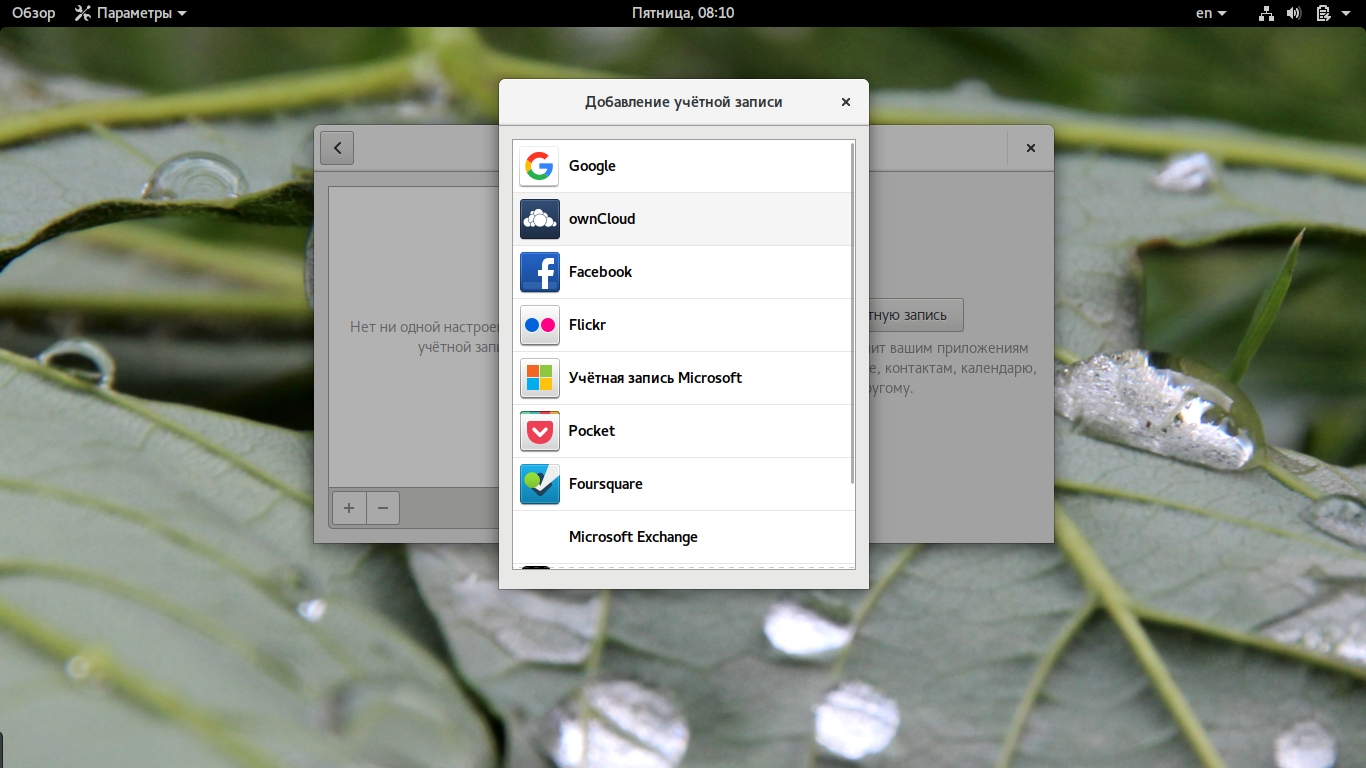Open the Параметры application menu
This screenshot has width=1366, height=768.
[x=130, y=13]
